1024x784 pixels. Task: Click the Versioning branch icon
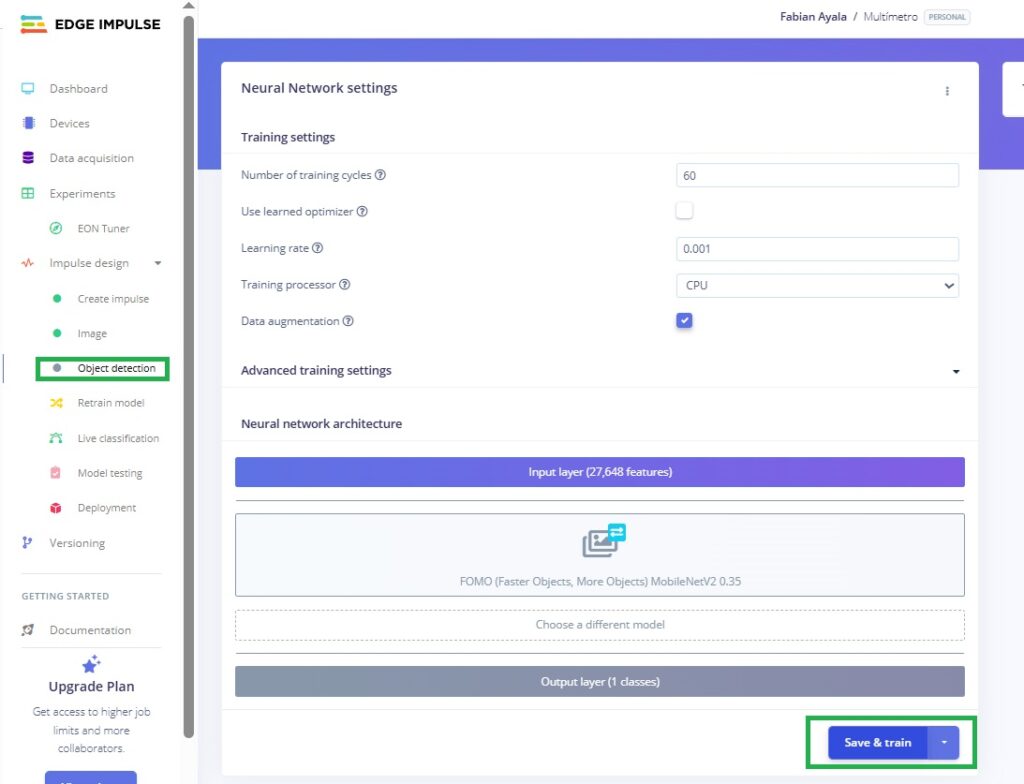click(28, 543)
